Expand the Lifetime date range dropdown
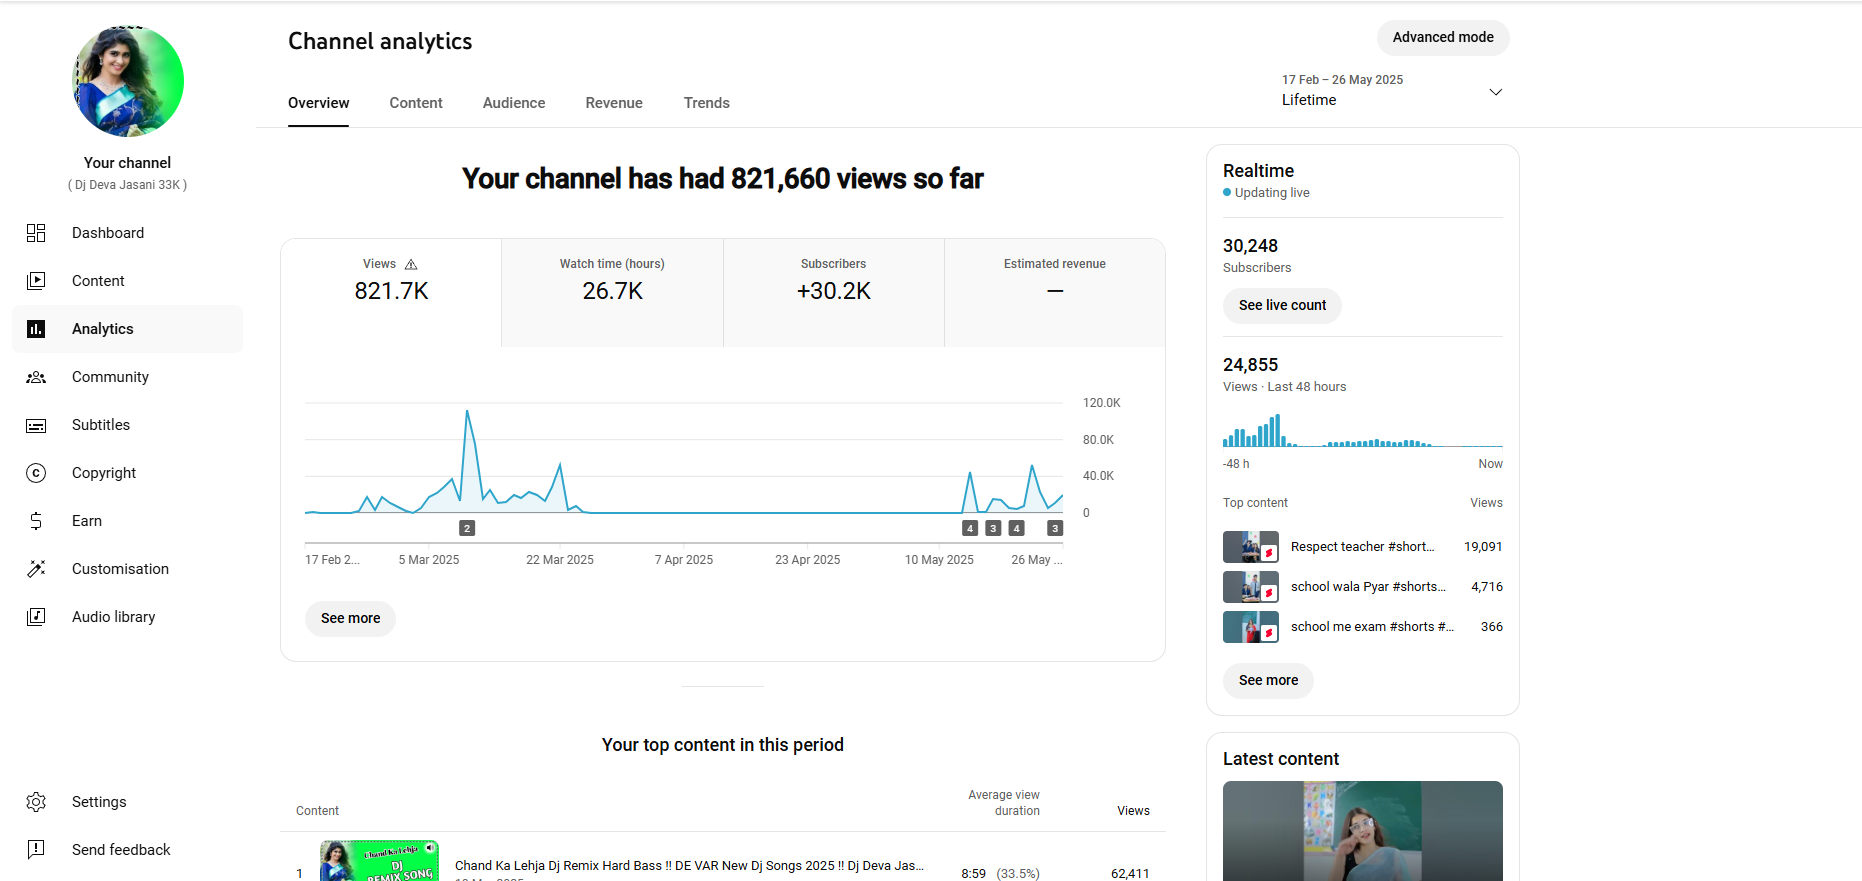Image resolution: width=1862 pixels, height=881 pixels. pyautogui.click(x=1495, y=92)
